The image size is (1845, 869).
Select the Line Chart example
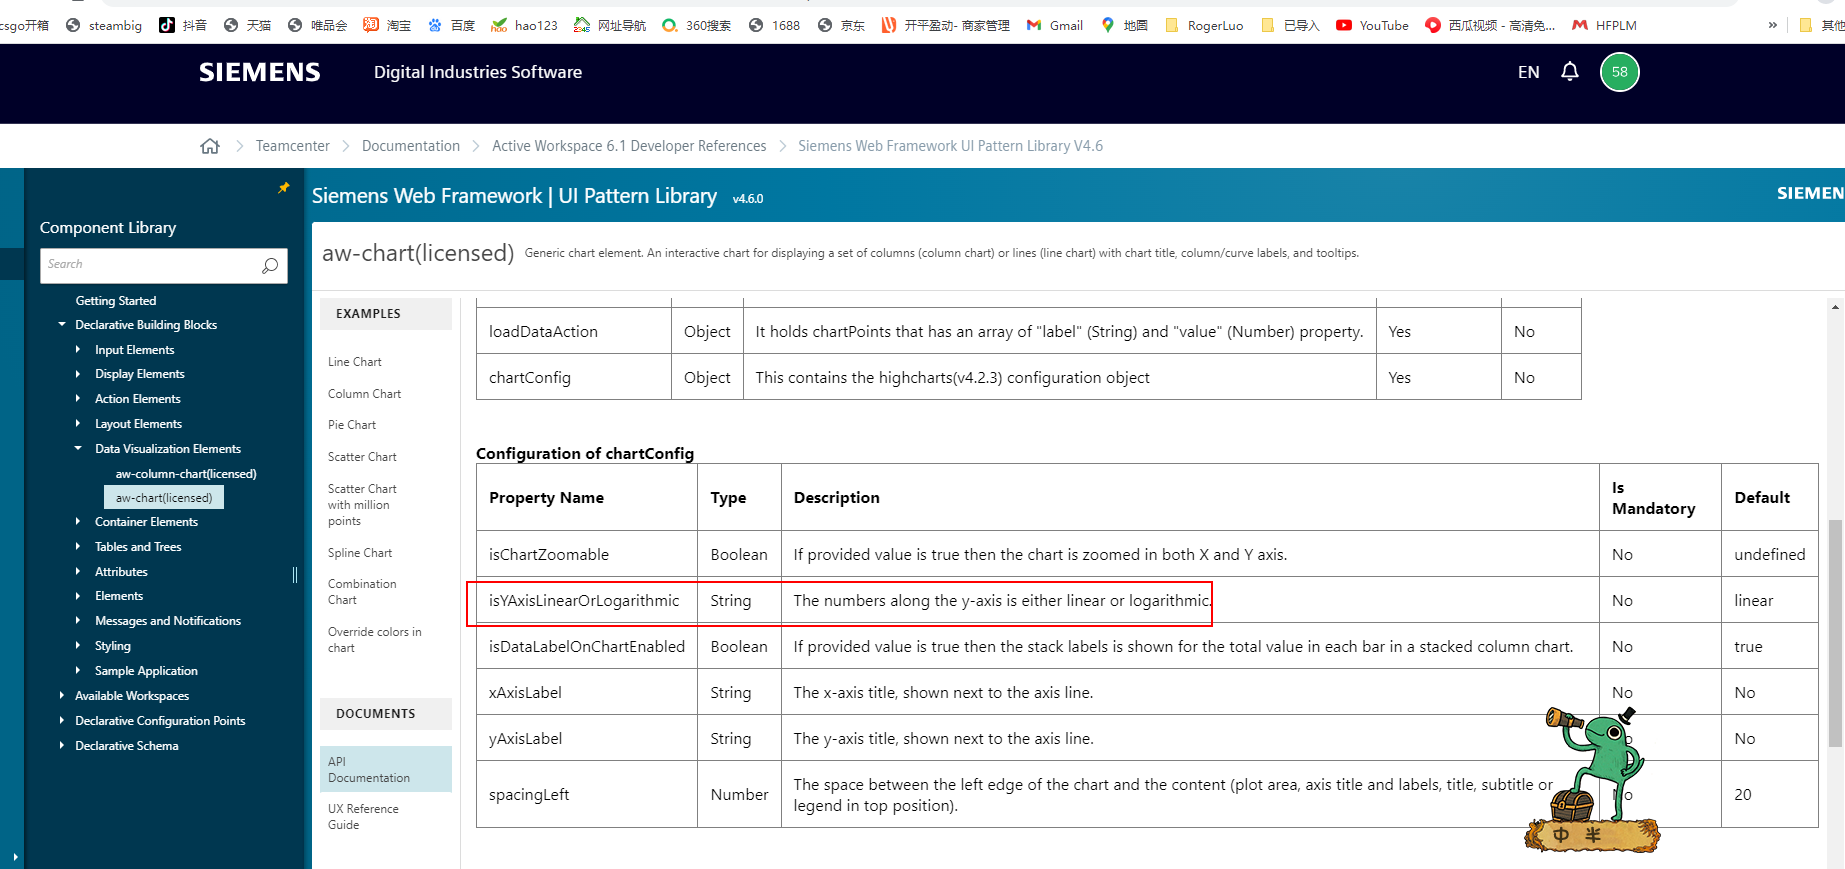(x=355, y=362)
